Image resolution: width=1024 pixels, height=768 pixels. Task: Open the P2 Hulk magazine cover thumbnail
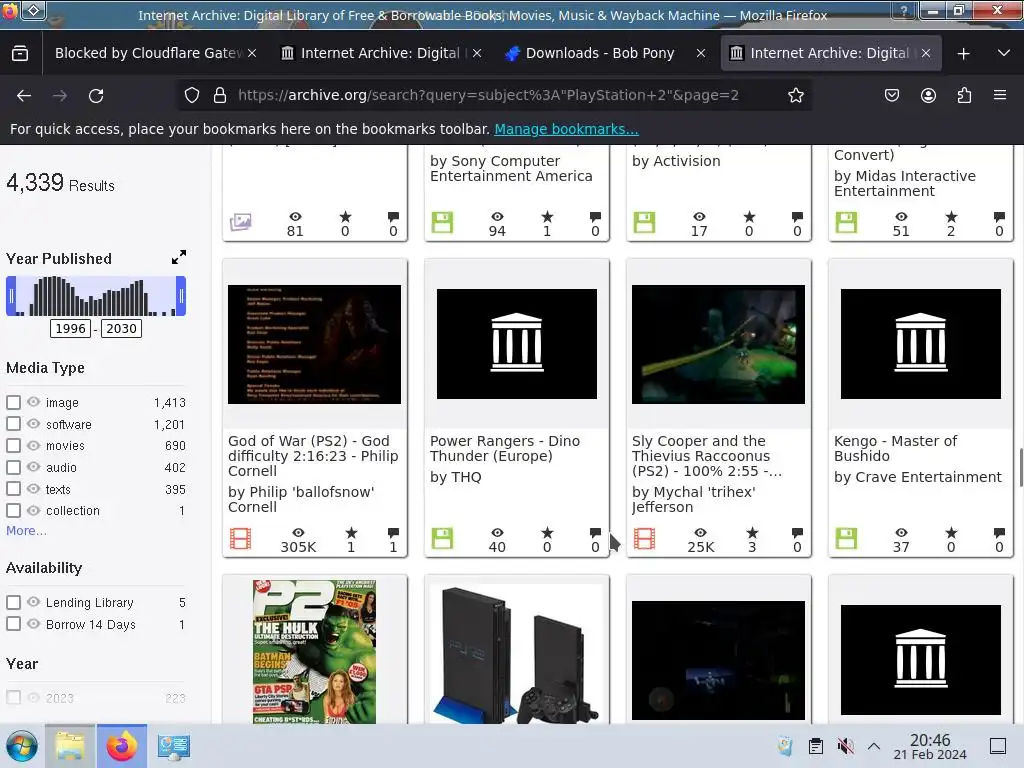click(314, 651)
